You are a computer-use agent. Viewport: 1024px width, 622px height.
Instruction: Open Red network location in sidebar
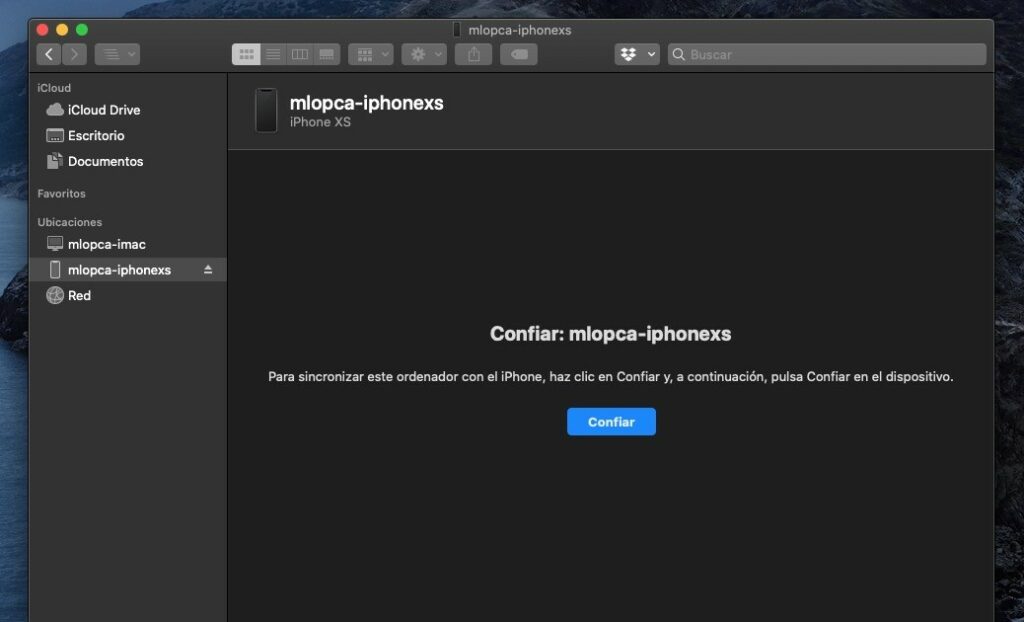coord(128,295)
